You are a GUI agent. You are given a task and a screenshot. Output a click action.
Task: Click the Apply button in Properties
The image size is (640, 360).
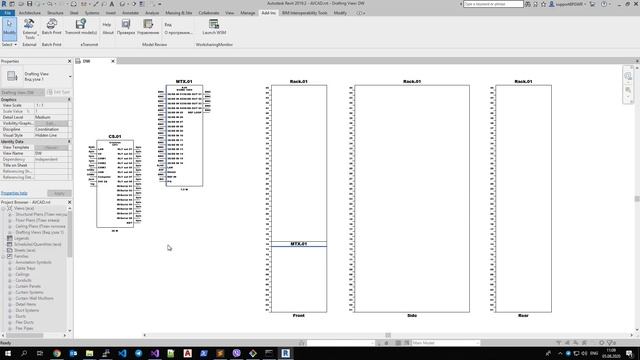(x=59, y=193)
